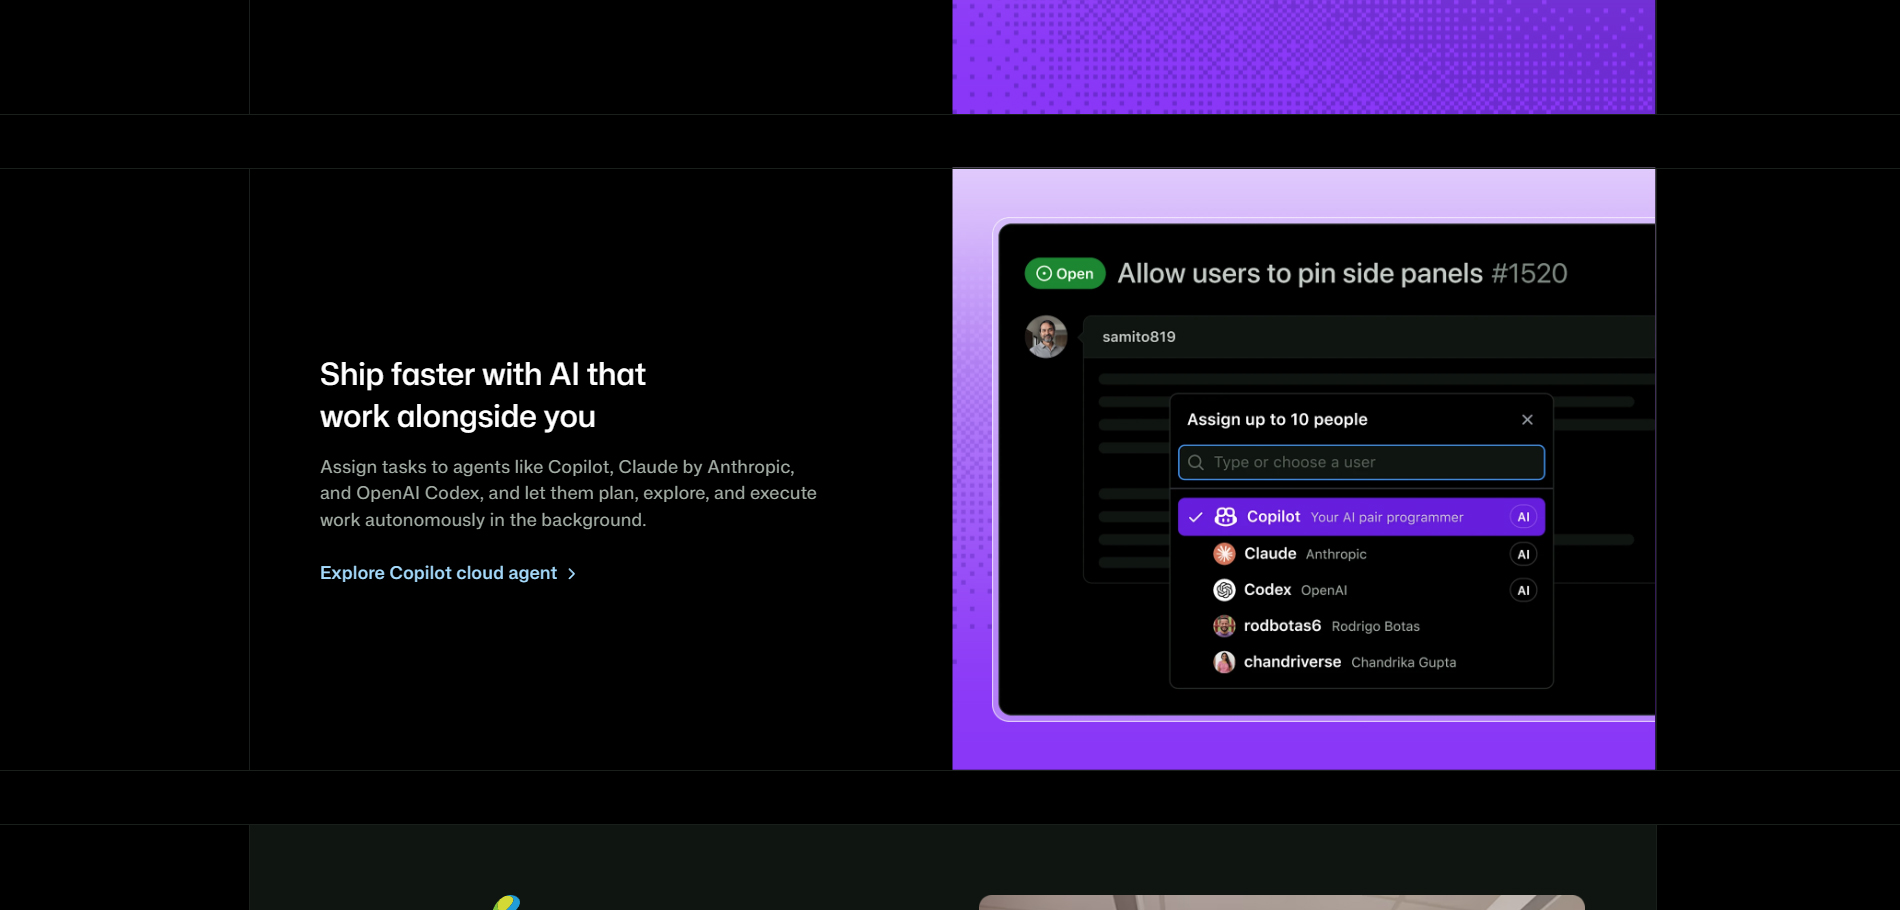The image size is (1900, 910).
Task: Click the samito819 username
Action: 1139,337
